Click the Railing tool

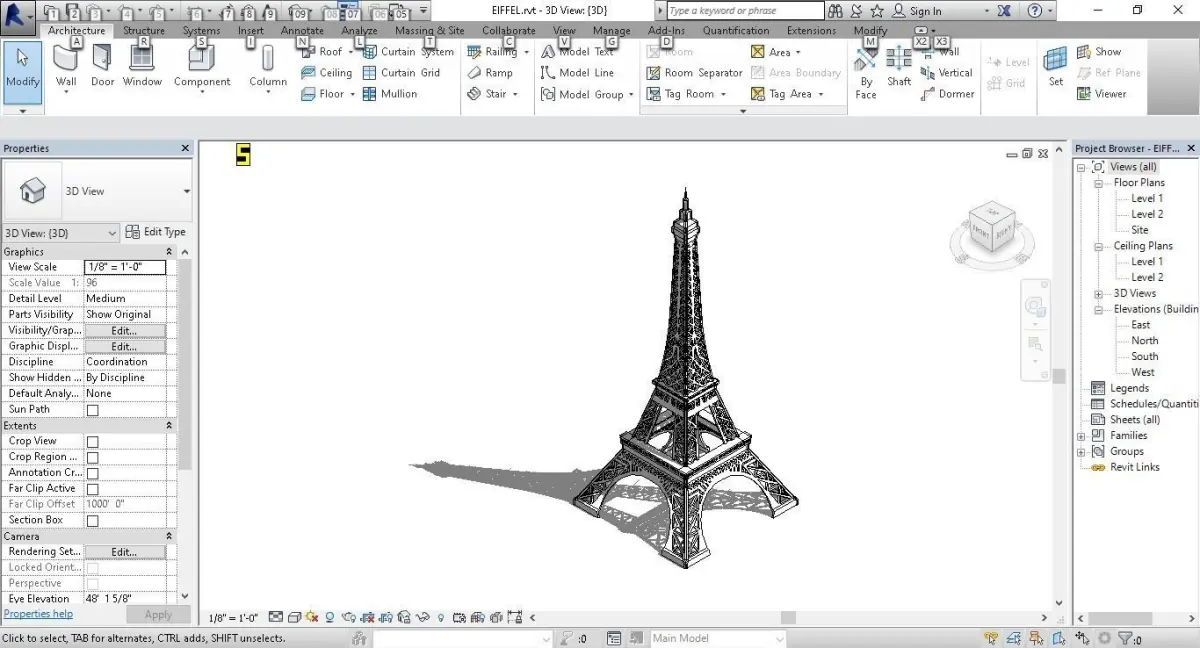tap(492, 52)
